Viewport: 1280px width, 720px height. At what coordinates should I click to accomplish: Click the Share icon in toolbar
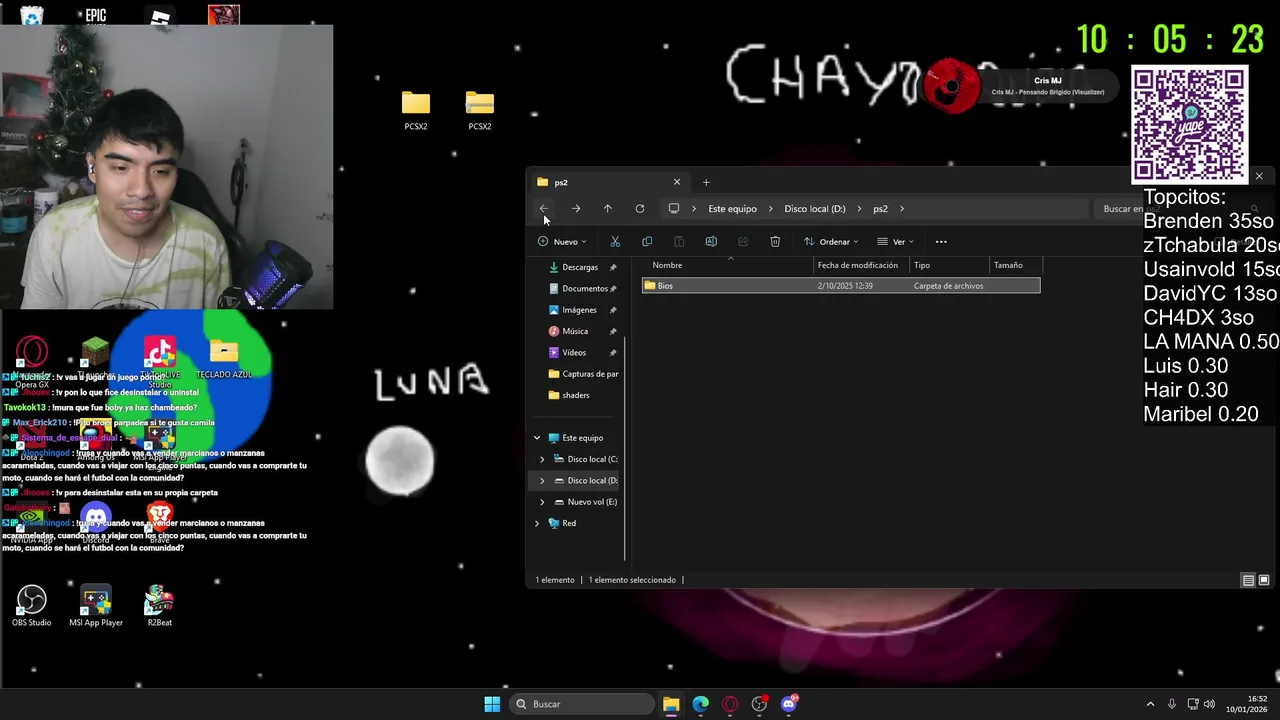pyautogui.click(x=743, y=242)
